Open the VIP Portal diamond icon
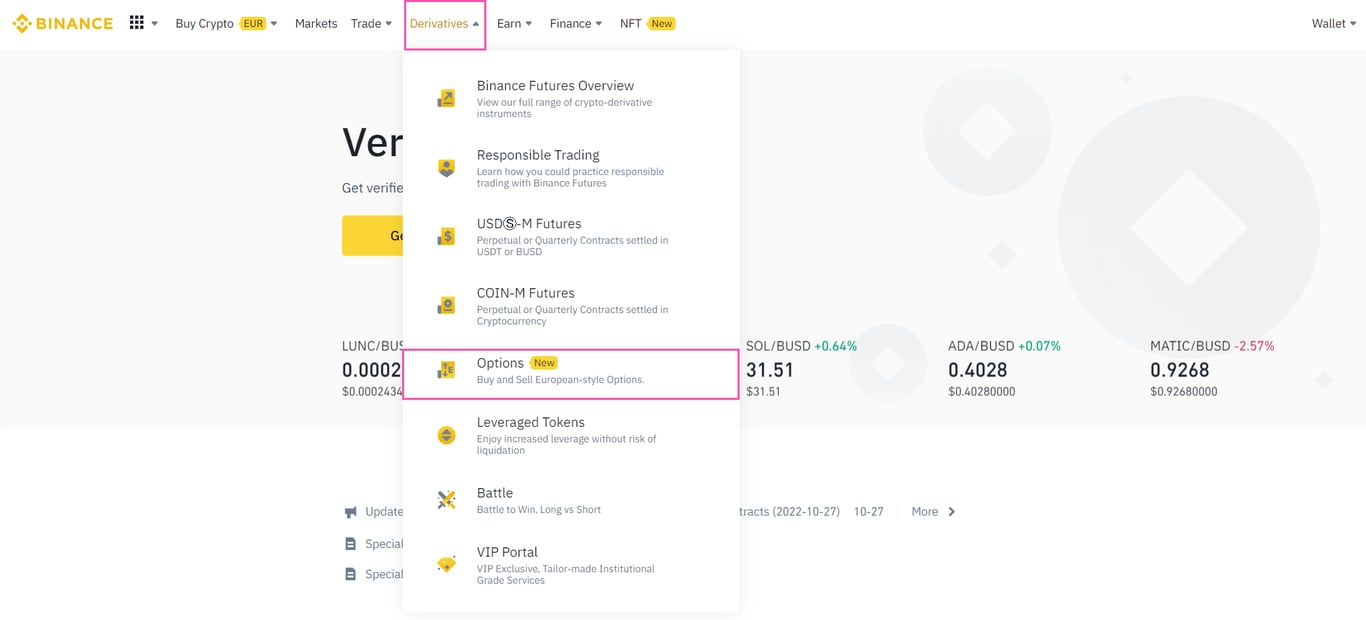 [446, 562]
